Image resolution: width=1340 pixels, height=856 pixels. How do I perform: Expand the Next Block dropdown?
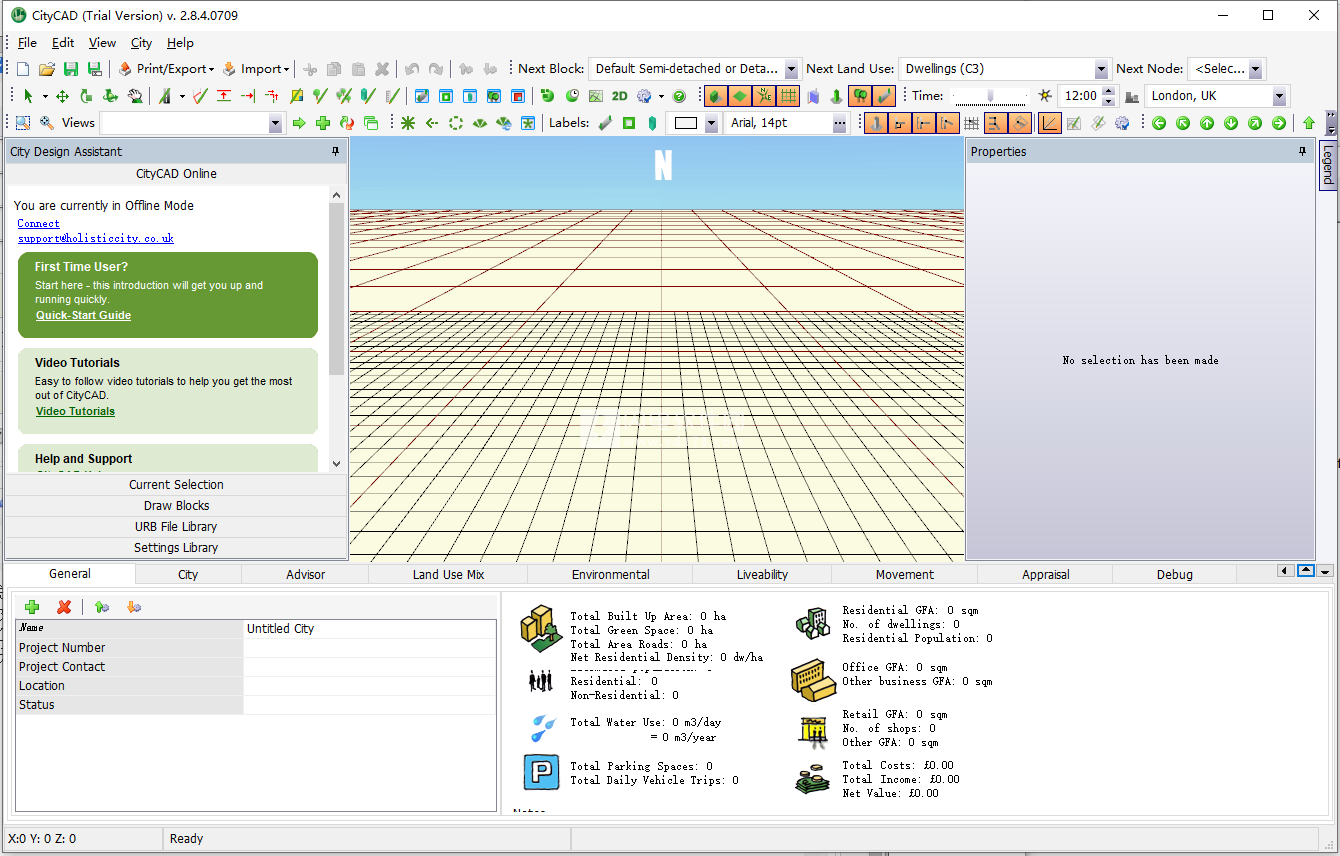tap(791, 69)
